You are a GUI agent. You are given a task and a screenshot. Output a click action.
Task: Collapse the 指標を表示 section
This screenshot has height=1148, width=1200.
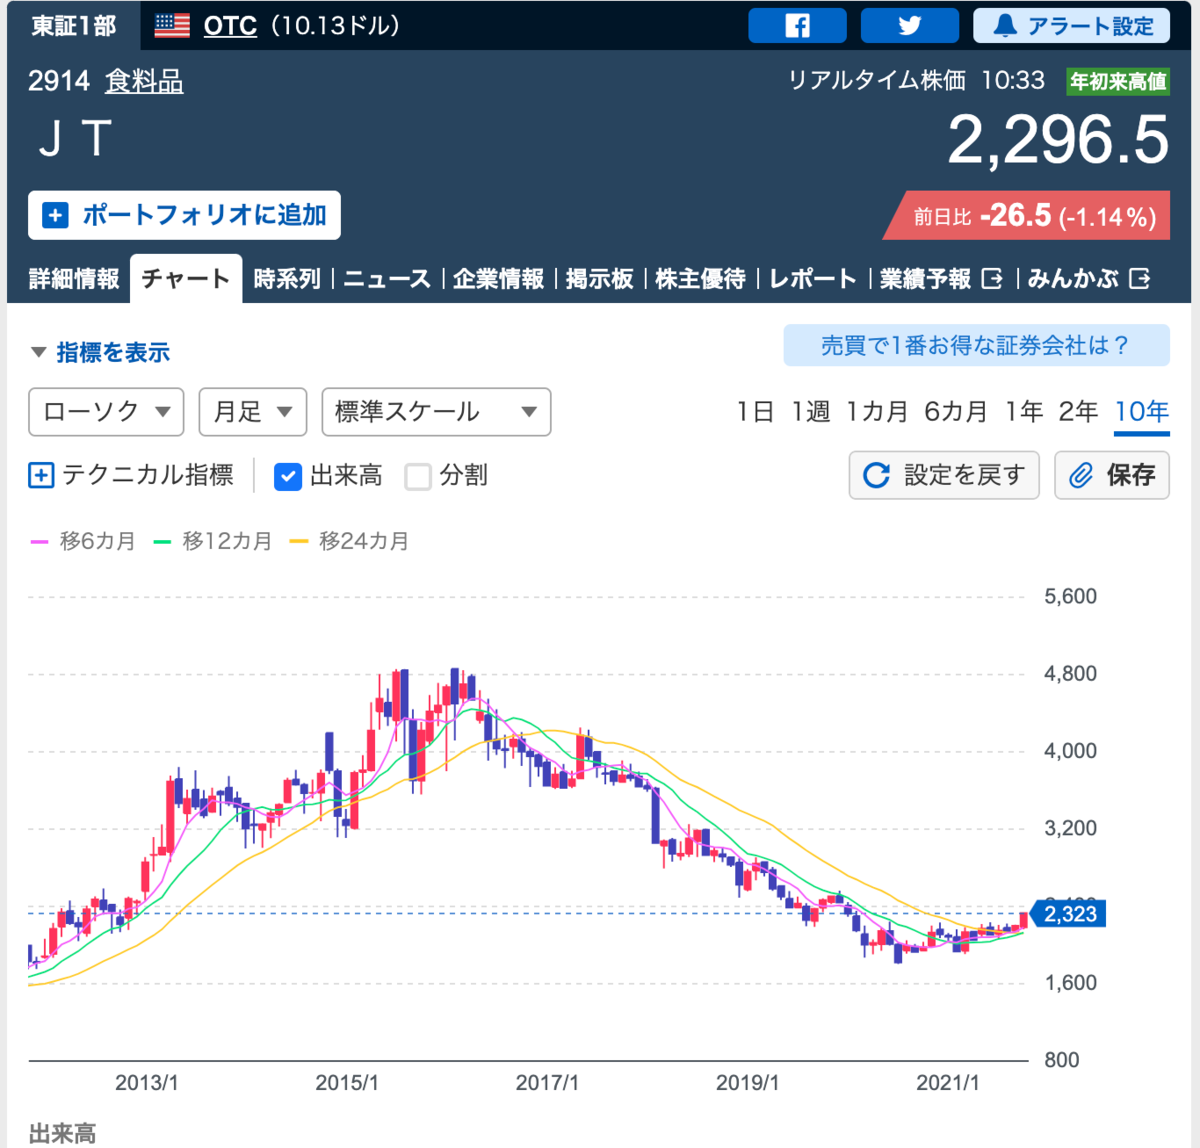pos(100,352)
